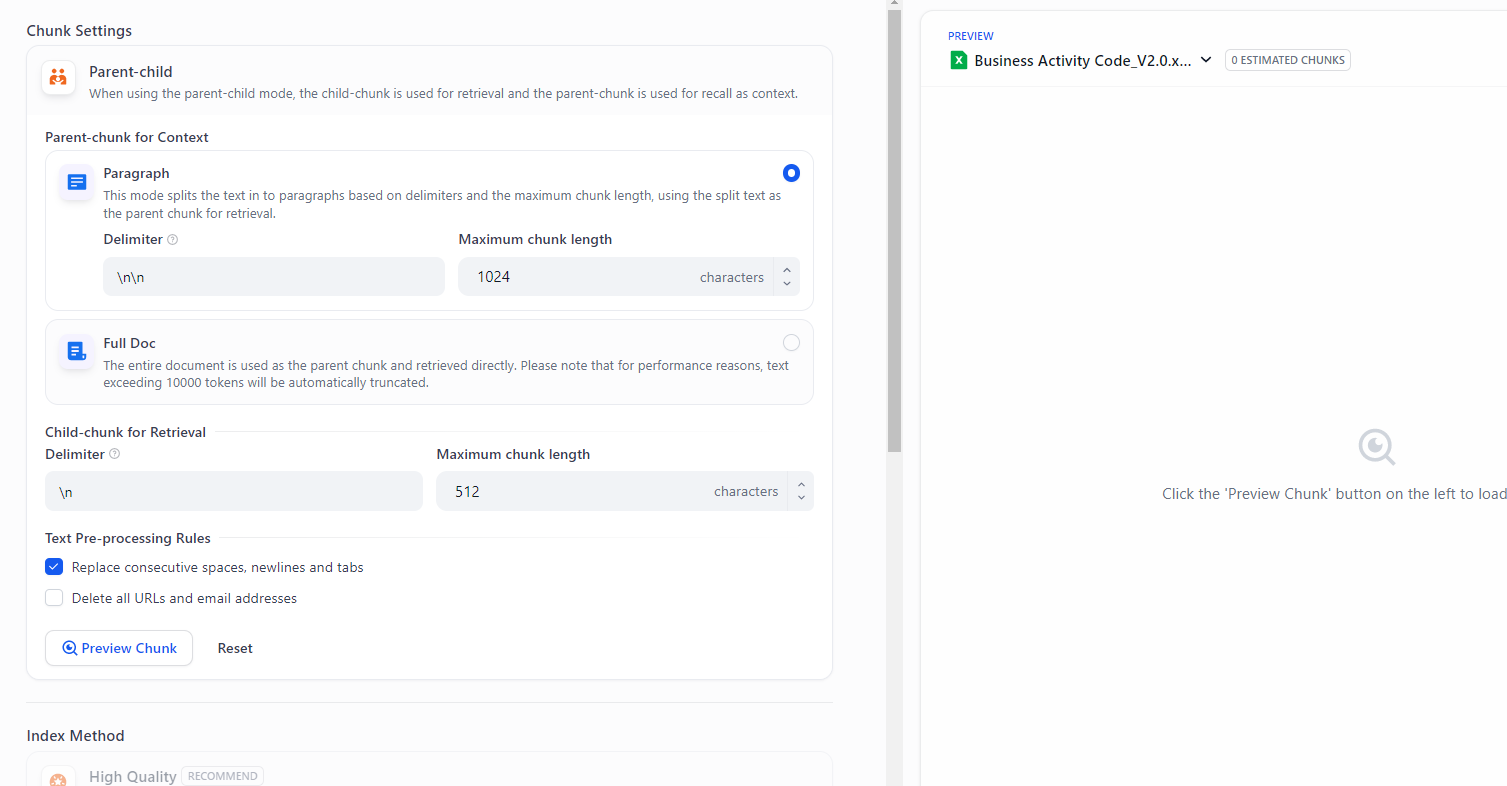Click the orange Parent-child mode icon
Viewport: 1507px width, 786px height.
(x=59, y=78)
